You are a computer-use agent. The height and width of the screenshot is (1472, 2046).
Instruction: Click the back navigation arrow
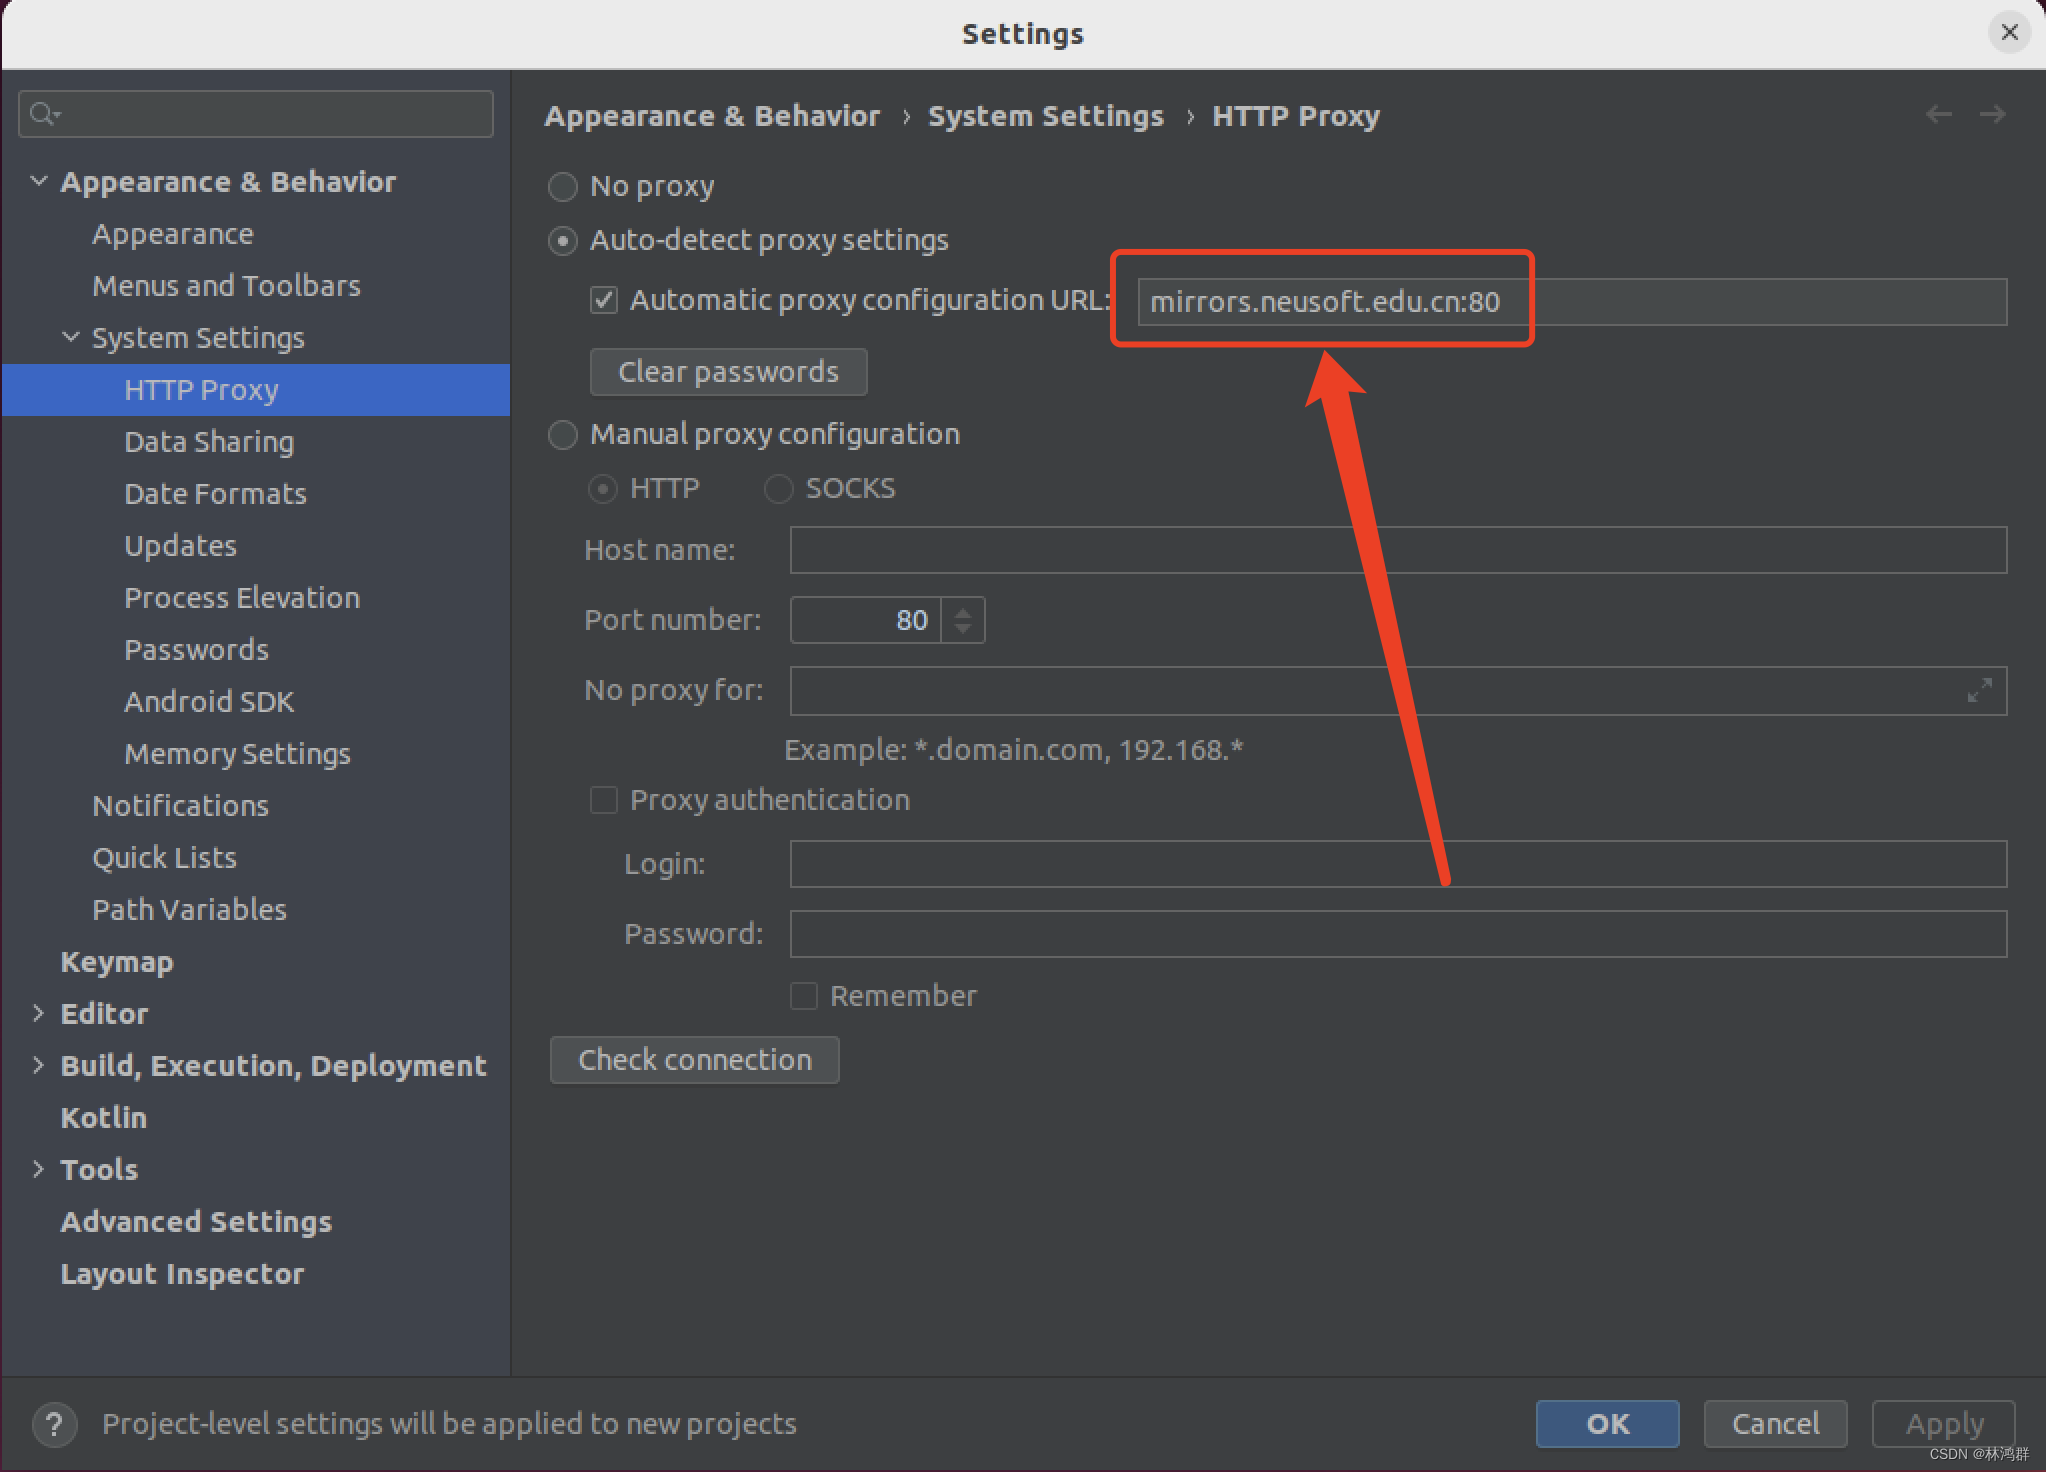click(x=1938, y=115)
